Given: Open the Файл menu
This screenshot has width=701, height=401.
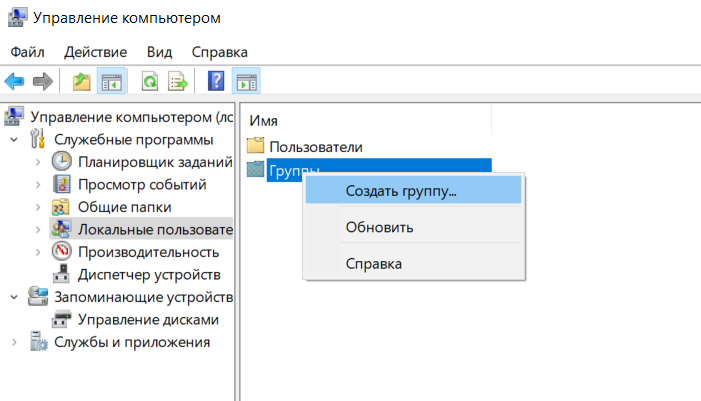Looking at the screenshot, I should coord(27,52).
